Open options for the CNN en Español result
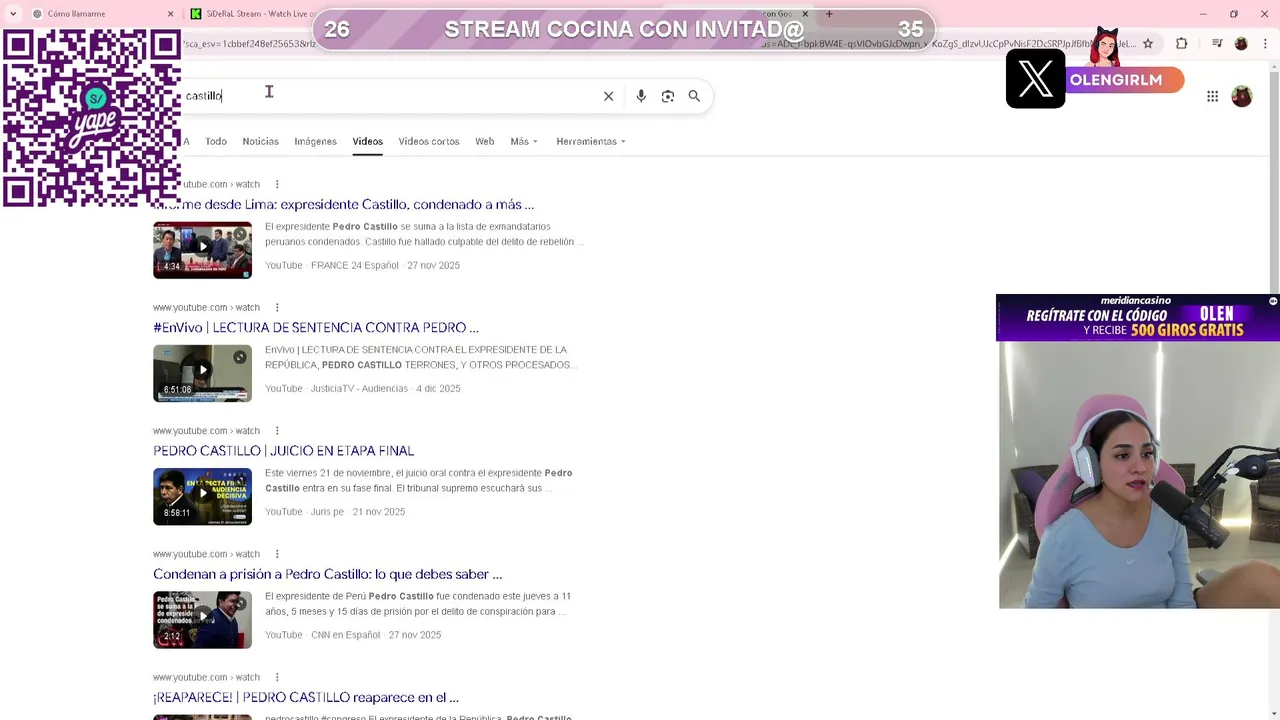The image size is (1280, 720). point(277,554)
